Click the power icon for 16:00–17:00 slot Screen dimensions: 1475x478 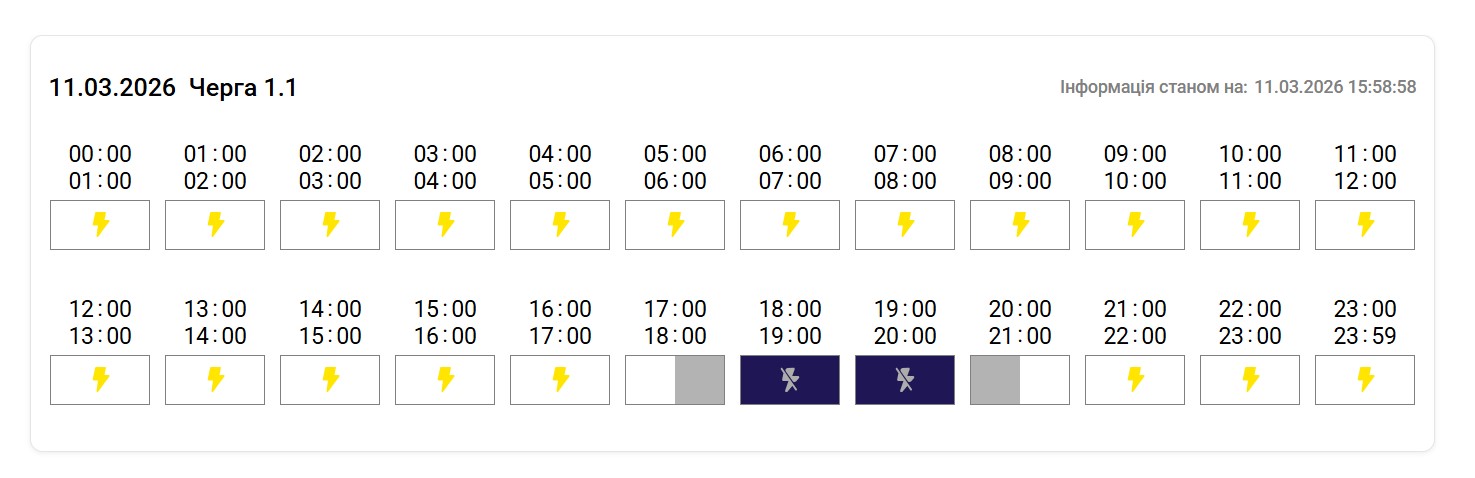click(560, 379)
